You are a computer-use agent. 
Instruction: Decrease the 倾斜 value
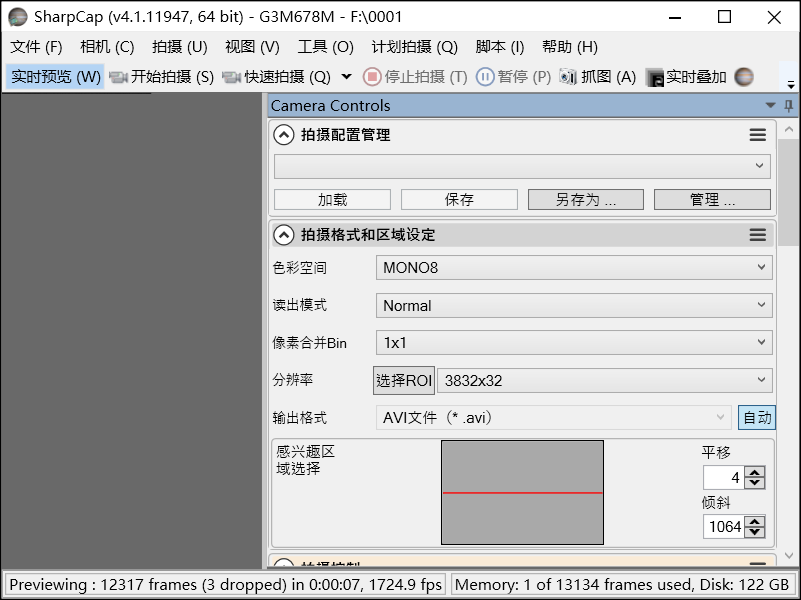pos(755,532)
